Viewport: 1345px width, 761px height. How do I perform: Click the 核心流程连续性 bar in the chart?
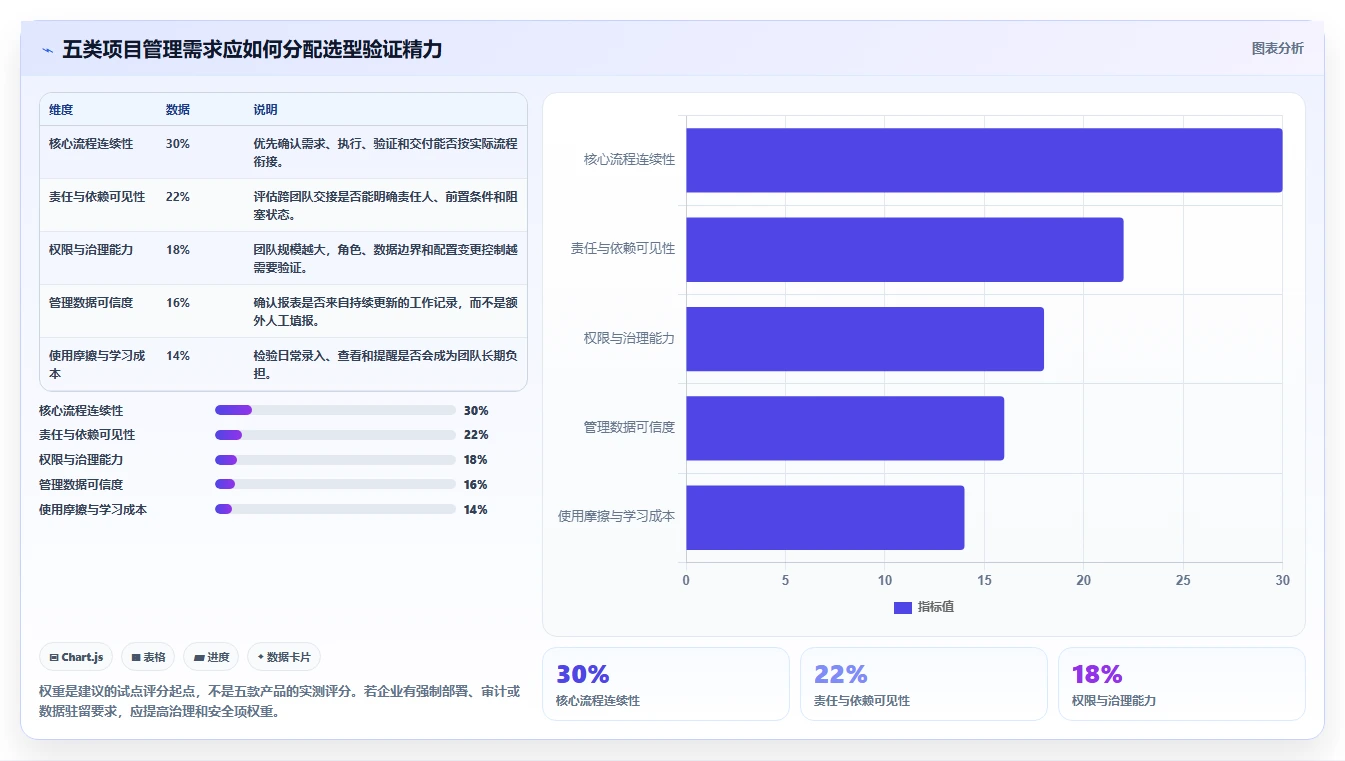click(x=984, y=160)
